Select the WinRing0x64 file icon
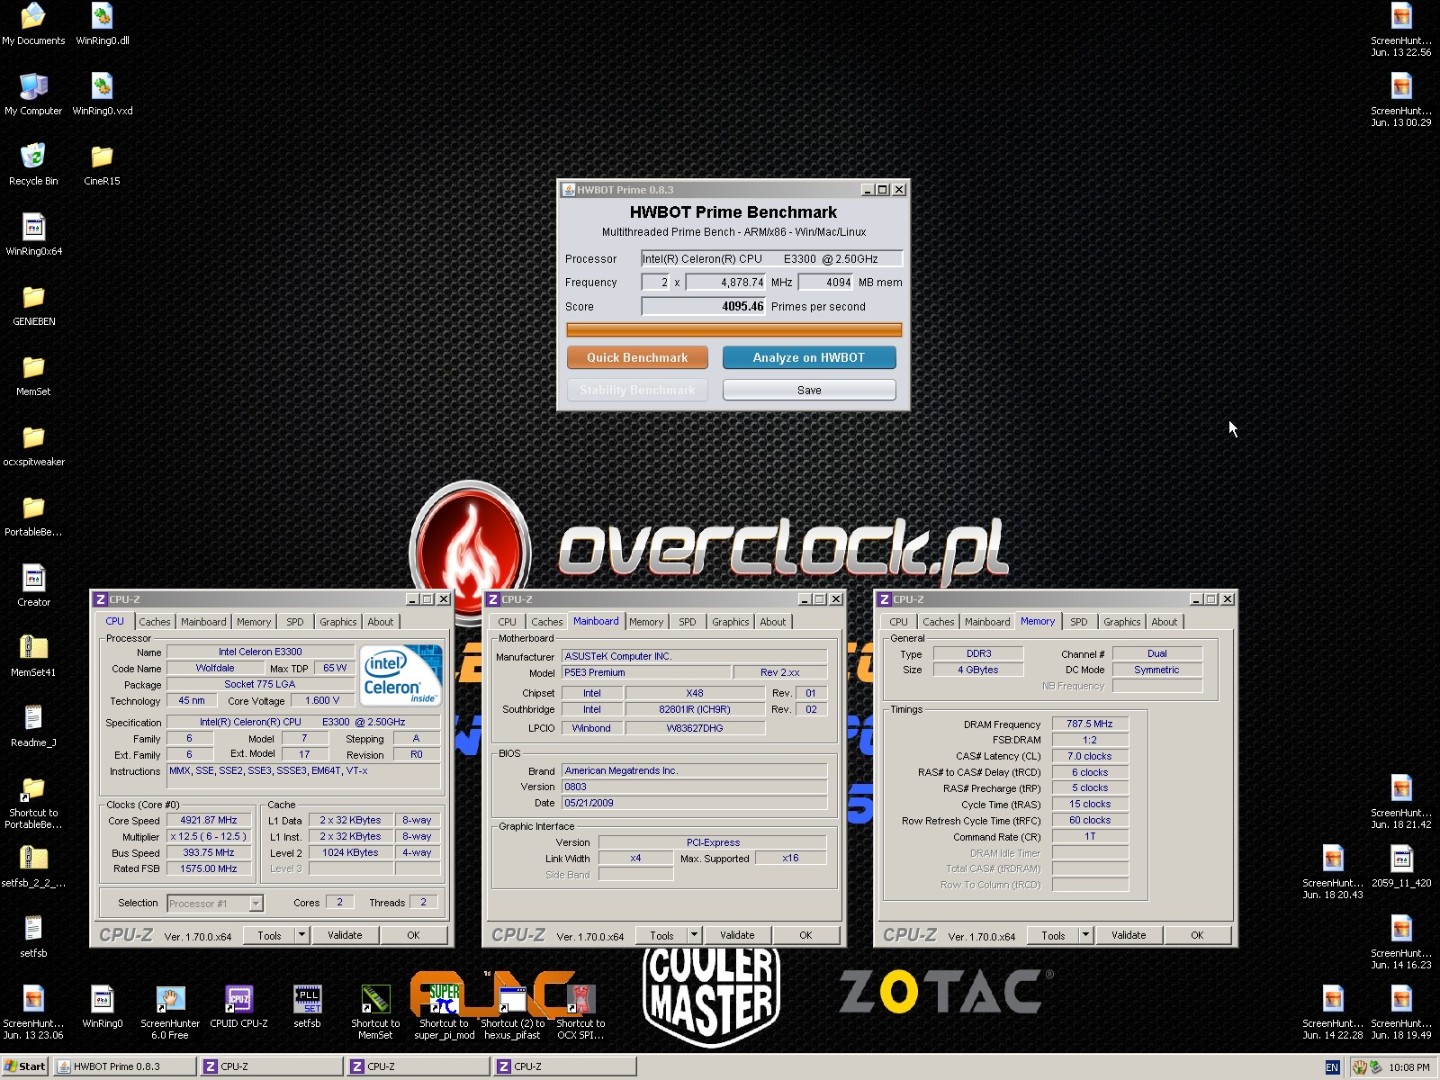The height and width of the screenshot is (1080, 1440). pyautogui.click(x=33, y=235)
